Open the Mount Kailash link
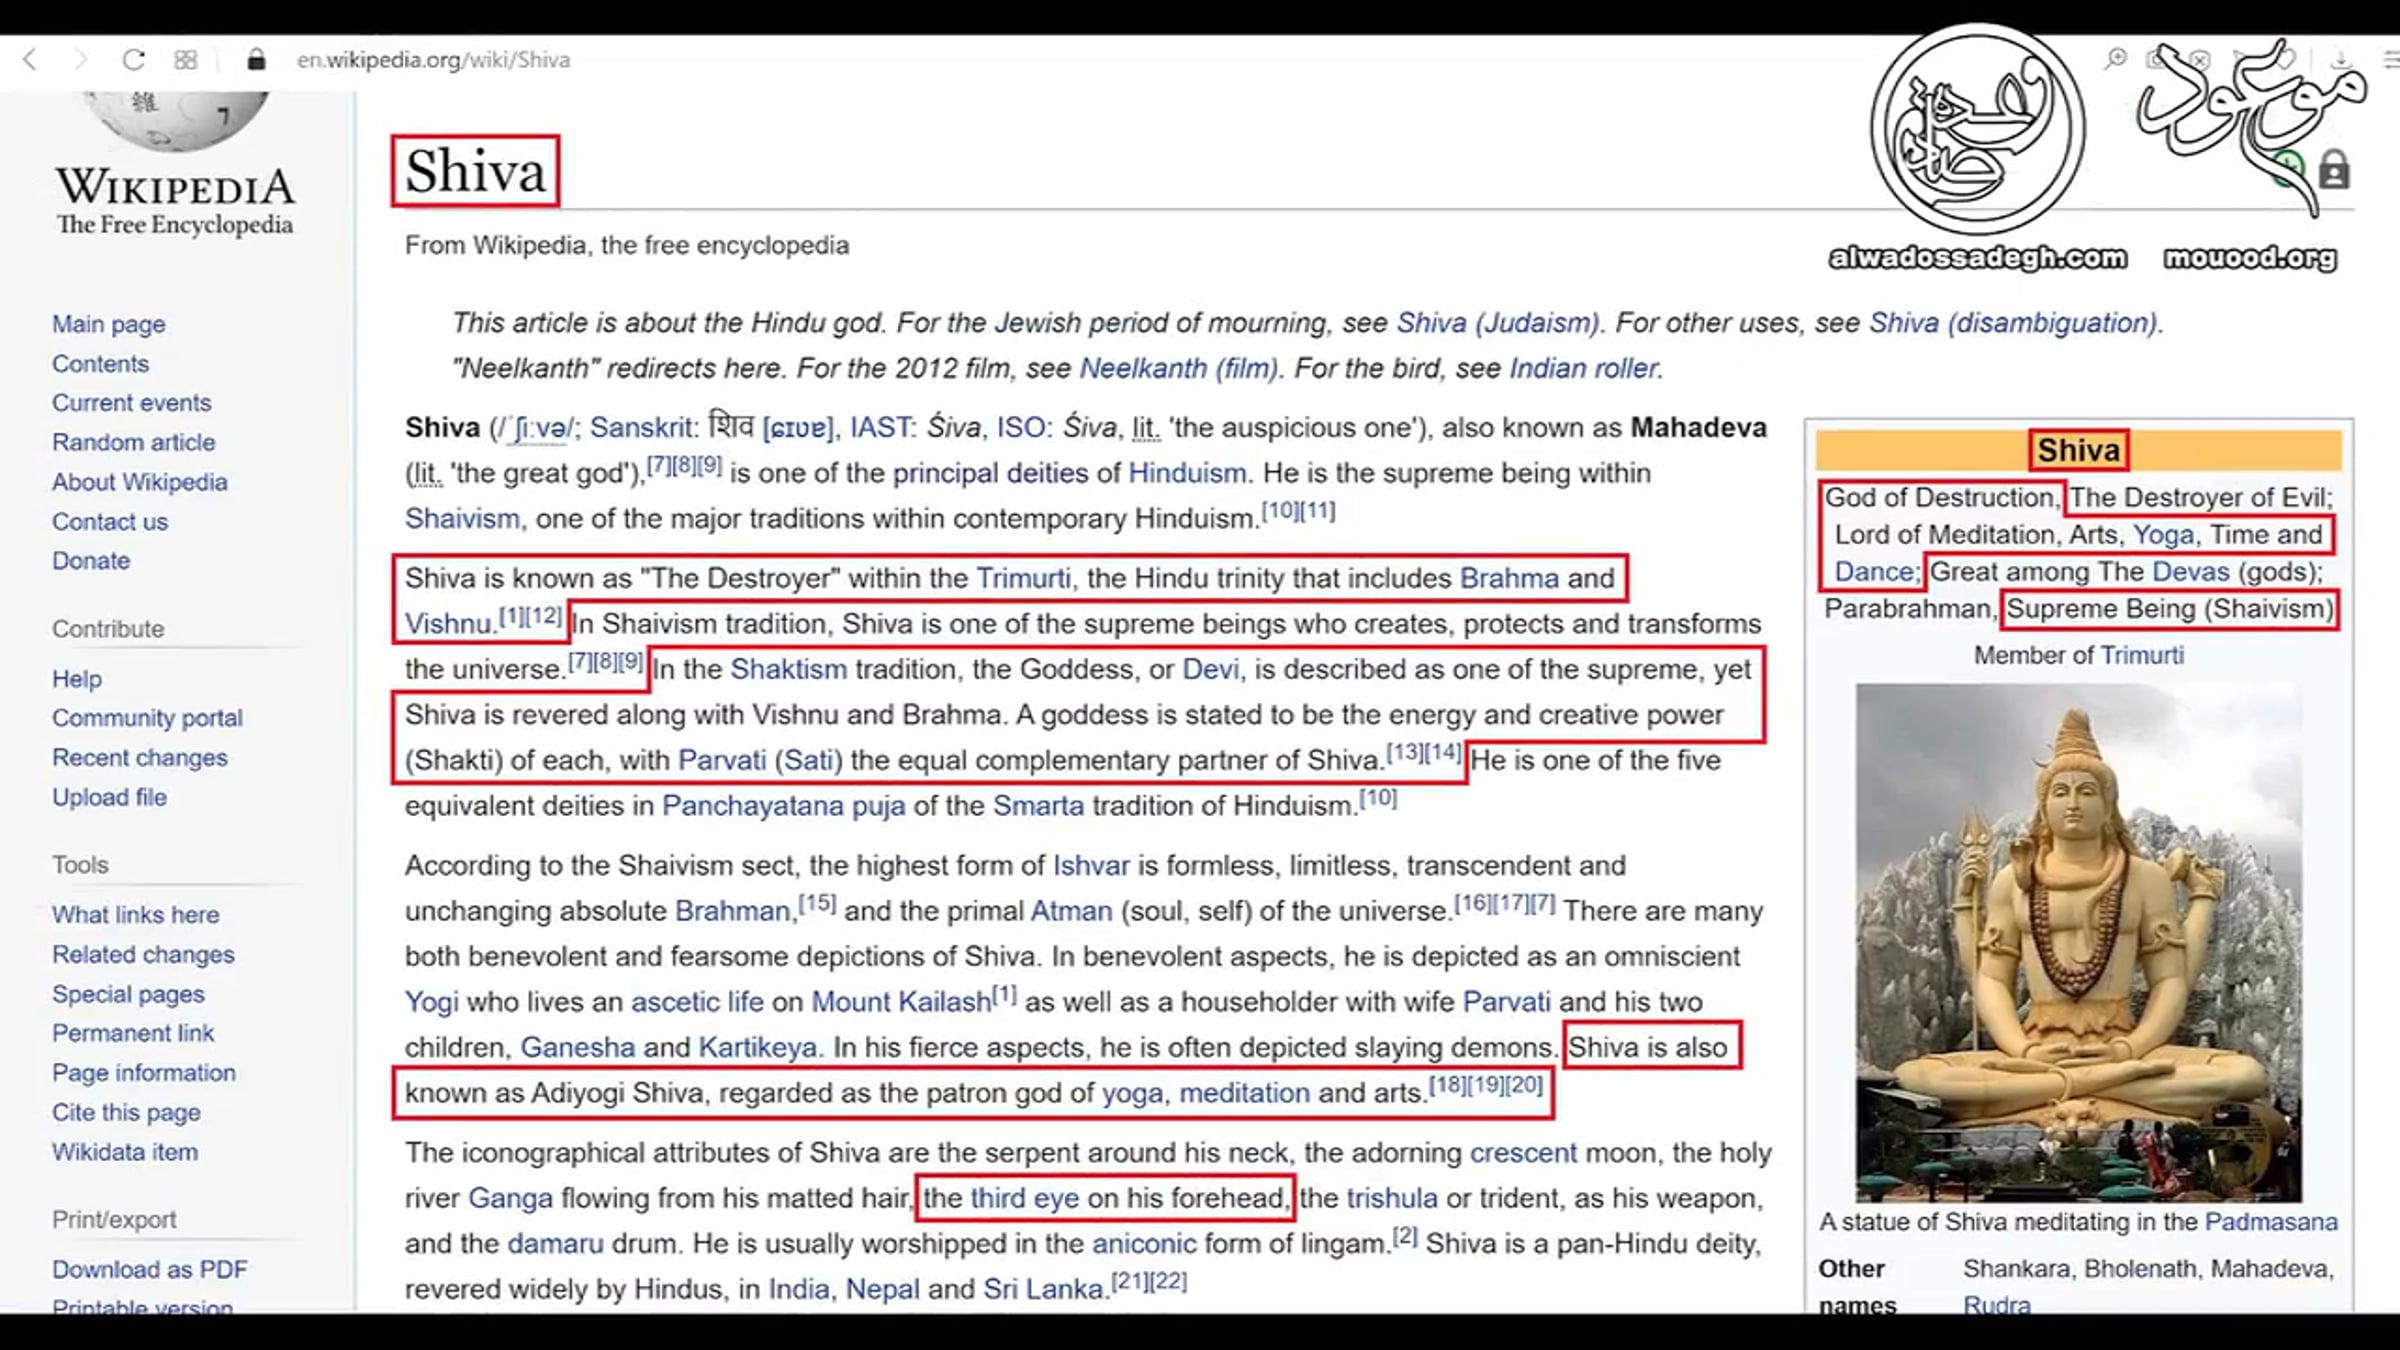 pos(901,1002)
